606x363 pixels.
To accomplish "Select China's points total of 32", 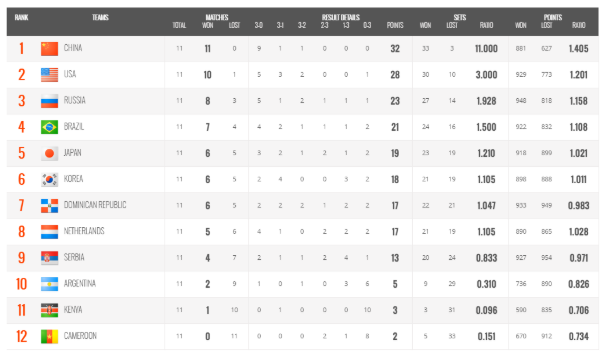I will pyautogui.click(x=395, y=49).
